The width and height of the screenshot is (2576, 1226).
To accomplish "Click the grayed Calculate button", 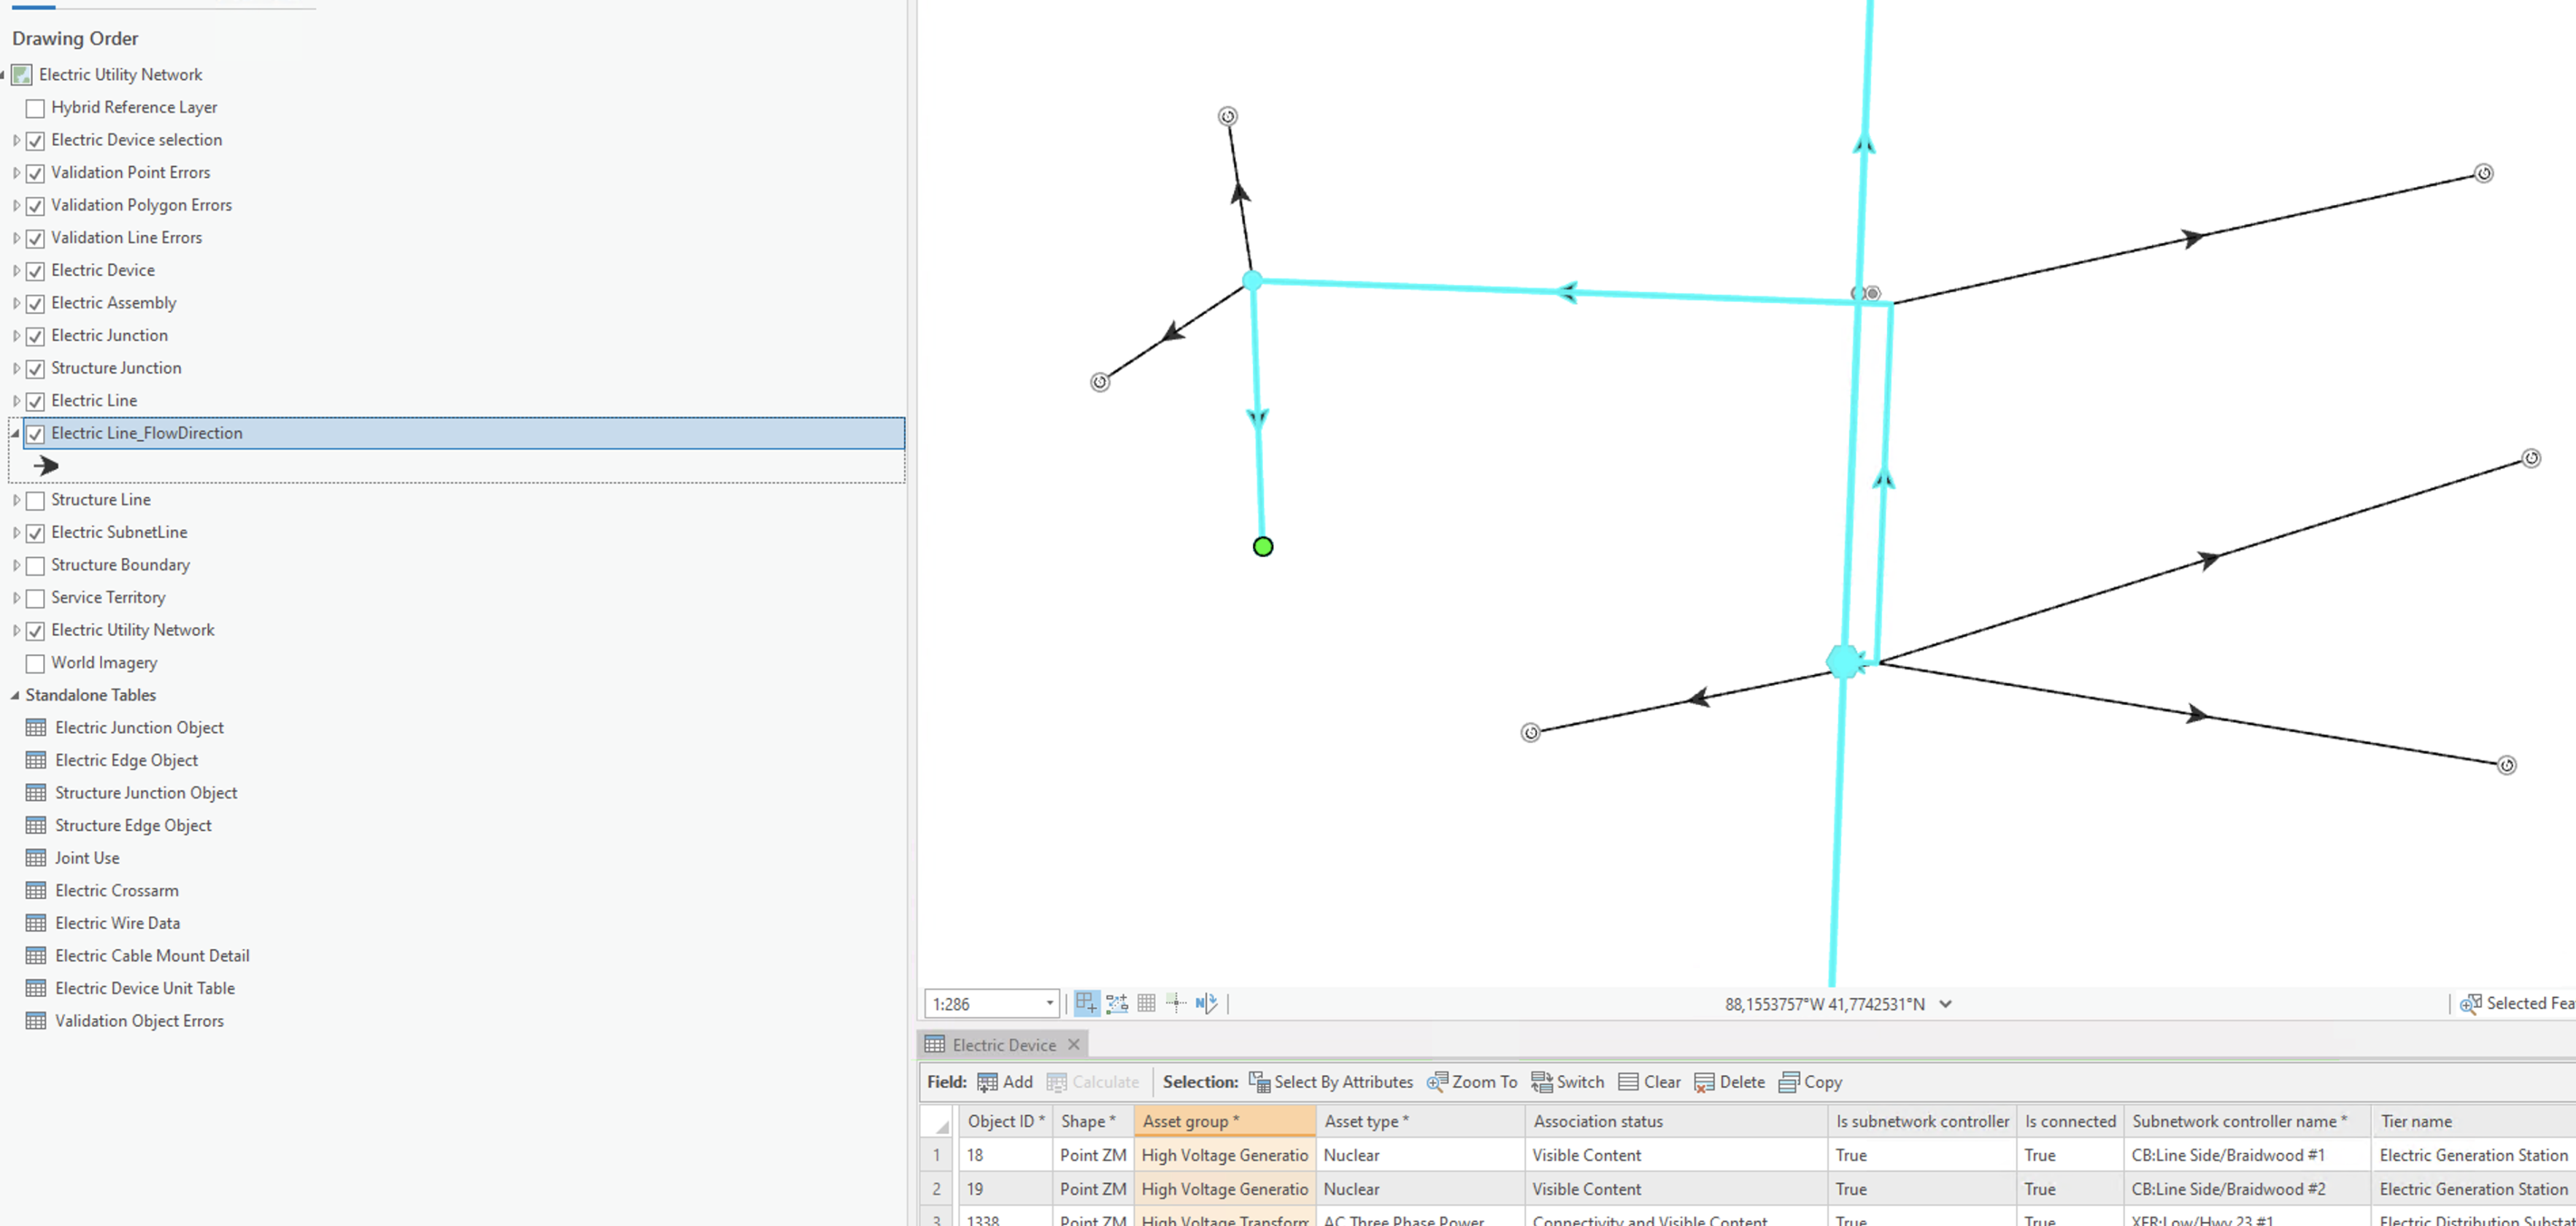I will (1093, 1082).
